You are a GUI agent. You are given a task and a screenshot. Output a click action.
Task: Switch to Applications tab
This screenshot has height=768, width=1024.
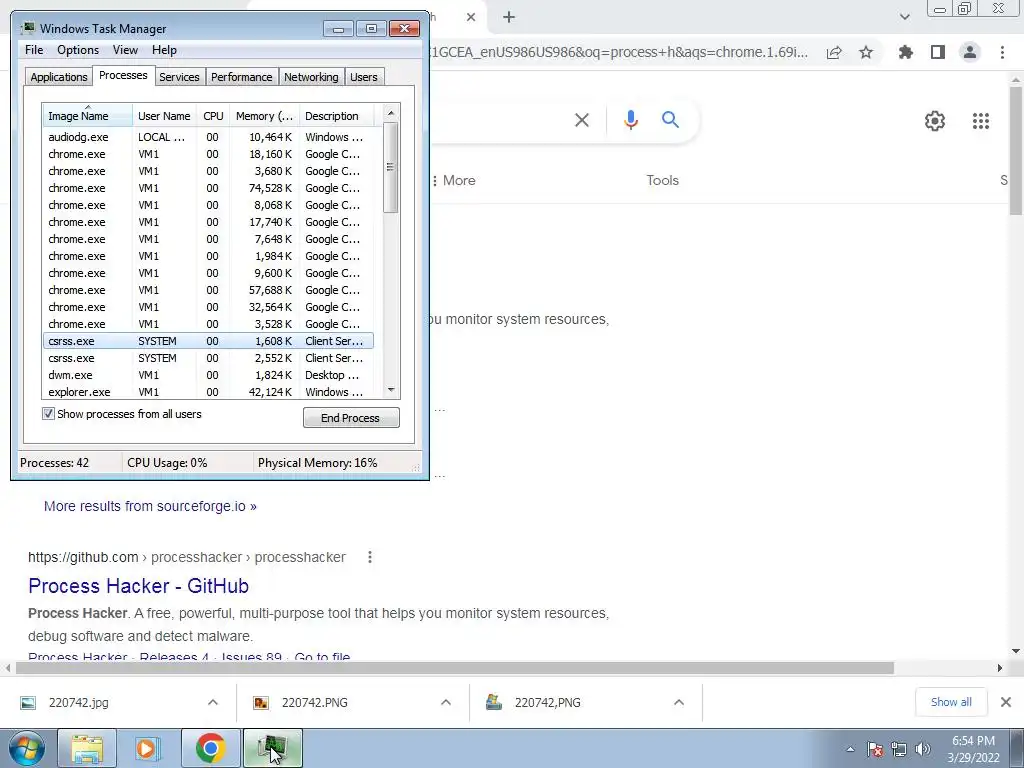(59, 77)
